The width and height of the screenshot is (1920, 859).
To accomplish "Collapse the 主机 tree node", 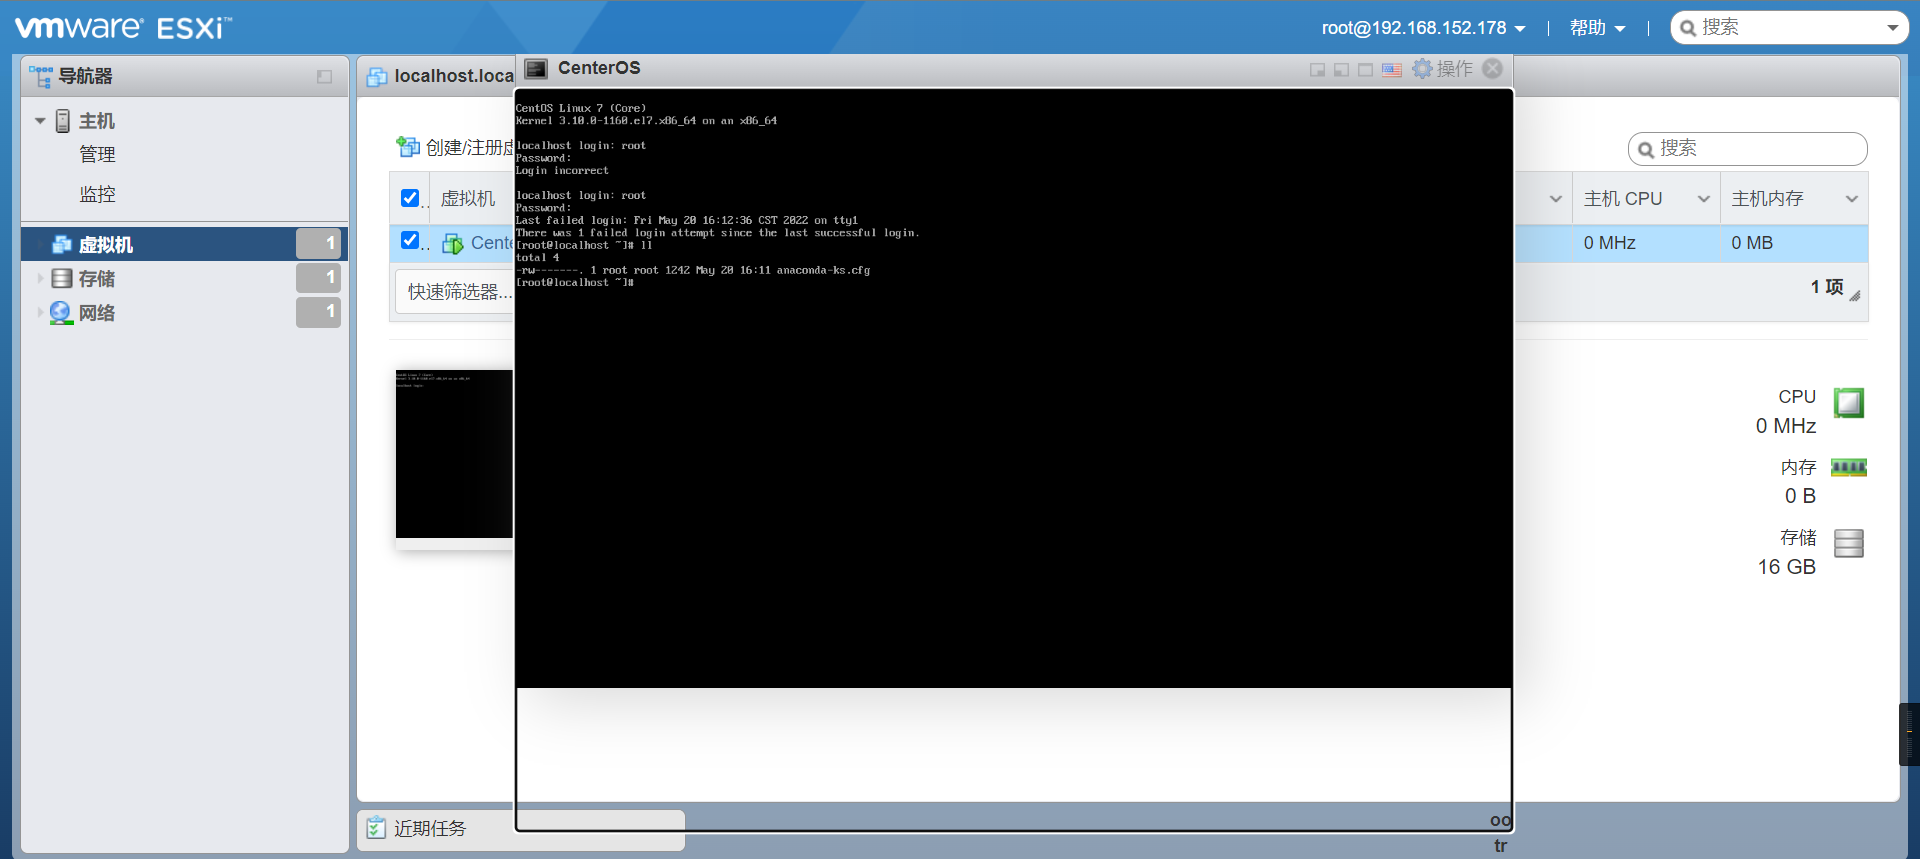I will pyautogui.click(x=40, y=121).
